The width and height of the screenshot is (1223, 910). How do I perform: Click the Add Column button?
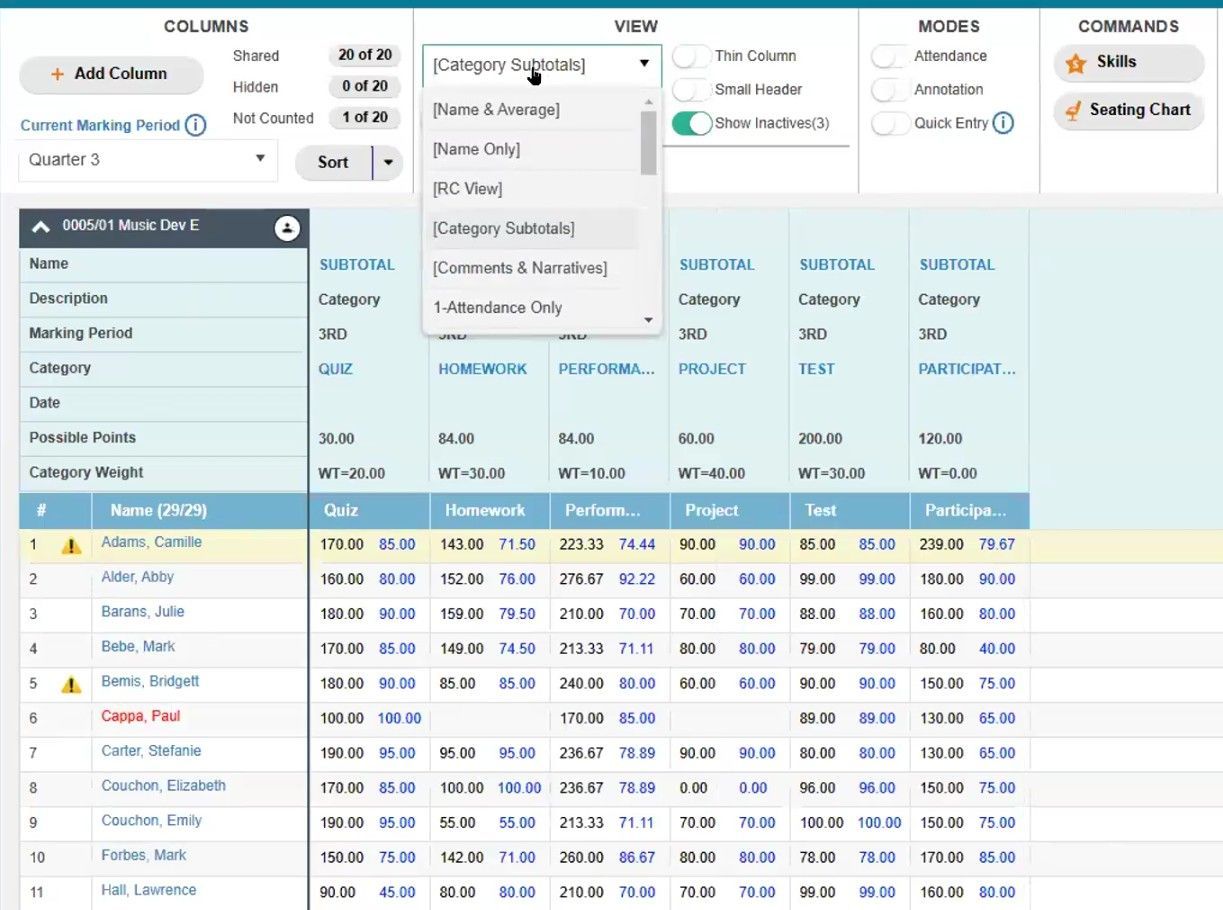110,74
